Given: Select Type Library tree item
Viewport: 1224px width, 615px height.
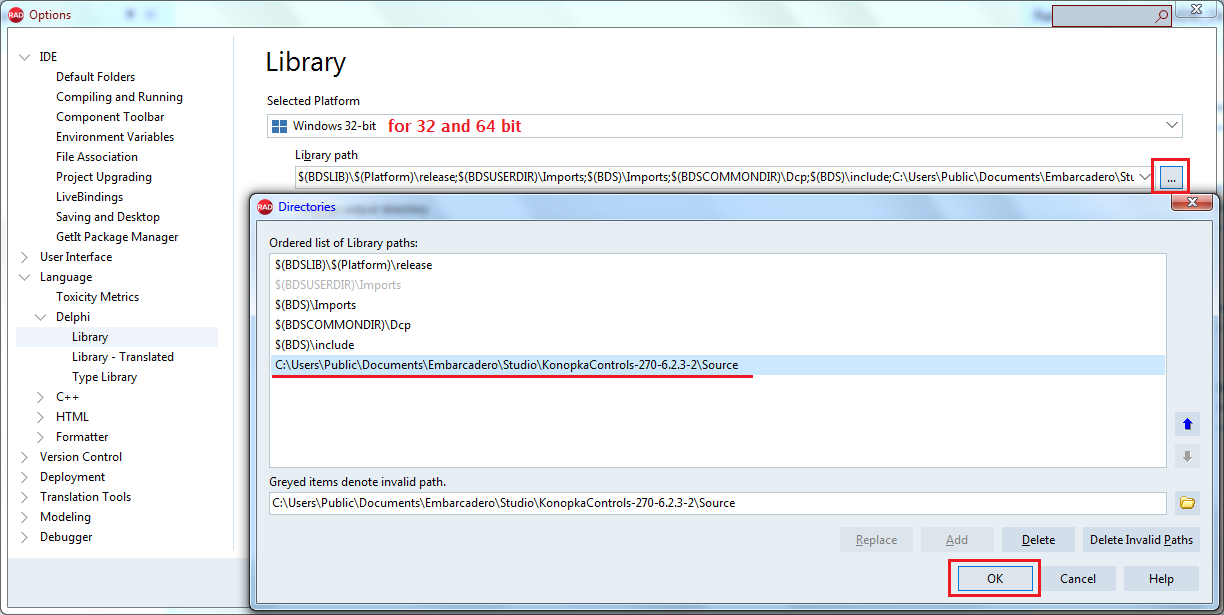Looking at the screenshot, I should tap(104, 377).
